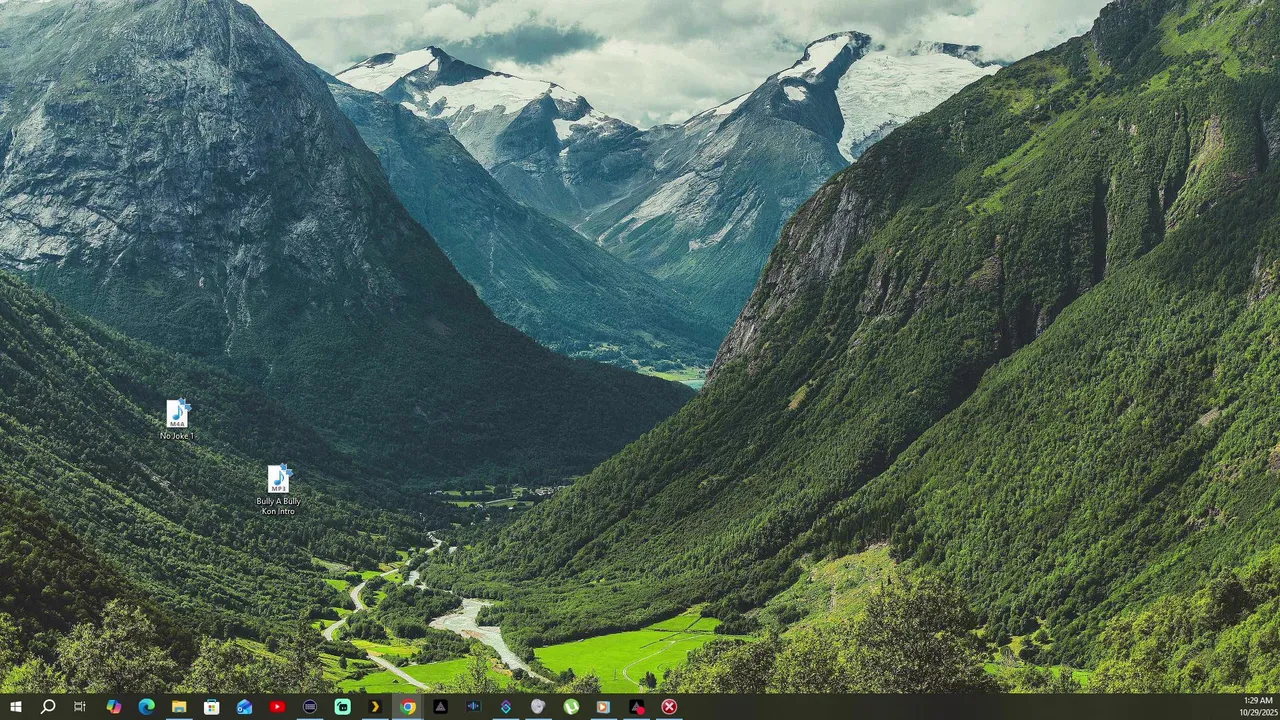Open the clock and date 1:29 AM

pos(1258,707)
